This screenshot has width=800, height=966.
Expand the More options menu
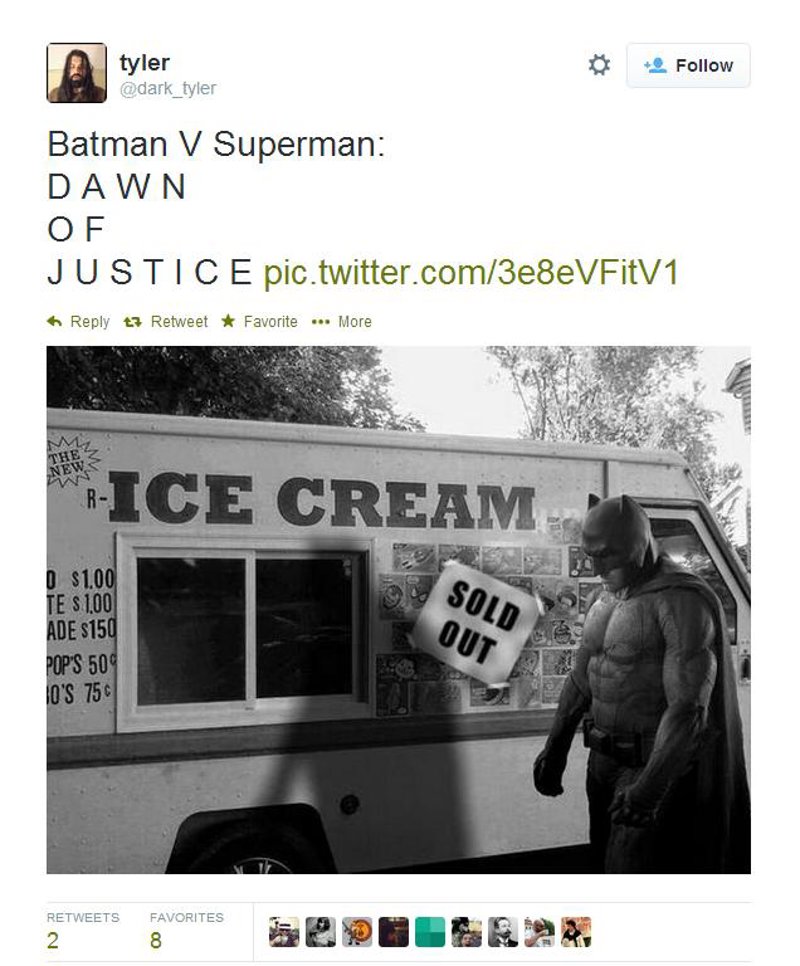[x=342, y=321]
